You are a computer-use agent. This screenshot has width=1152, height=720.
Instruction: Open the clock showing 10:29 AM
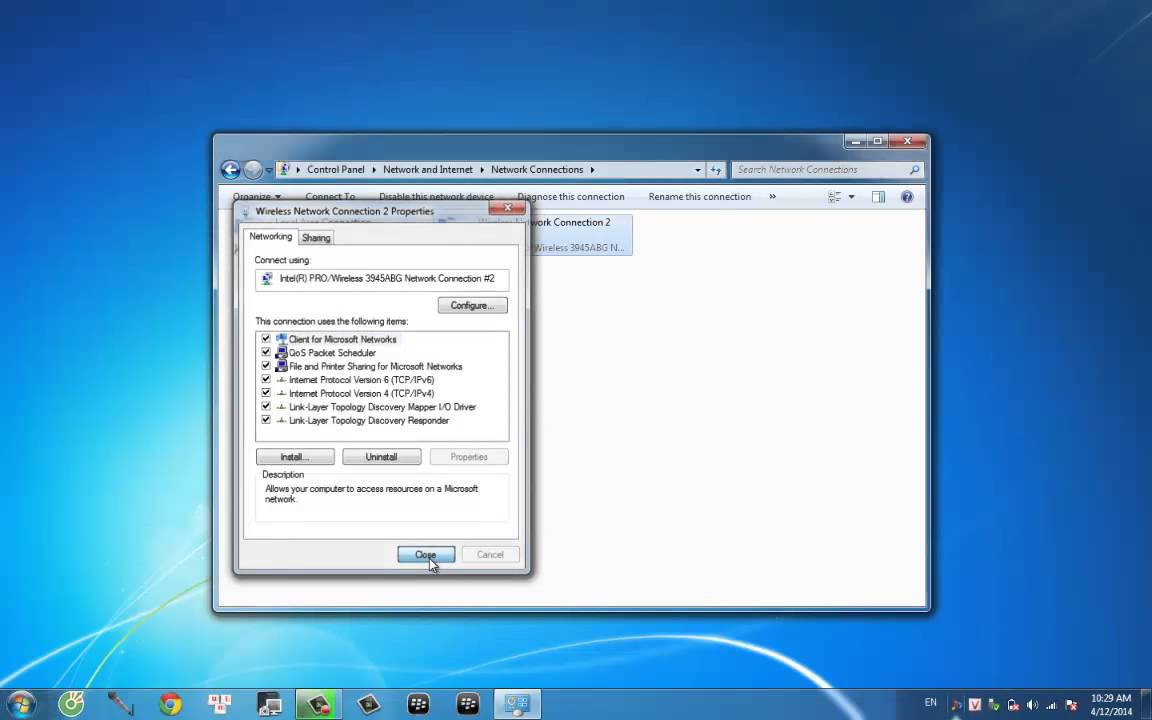coord(1111,705)
